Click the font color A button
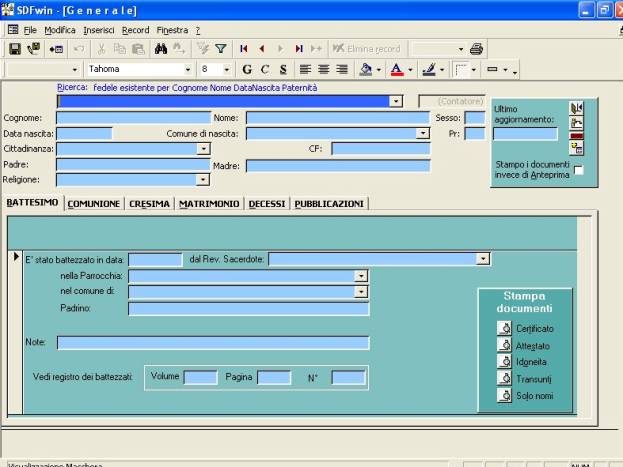The width and height of the screenshot is (623, 467). 397,70
